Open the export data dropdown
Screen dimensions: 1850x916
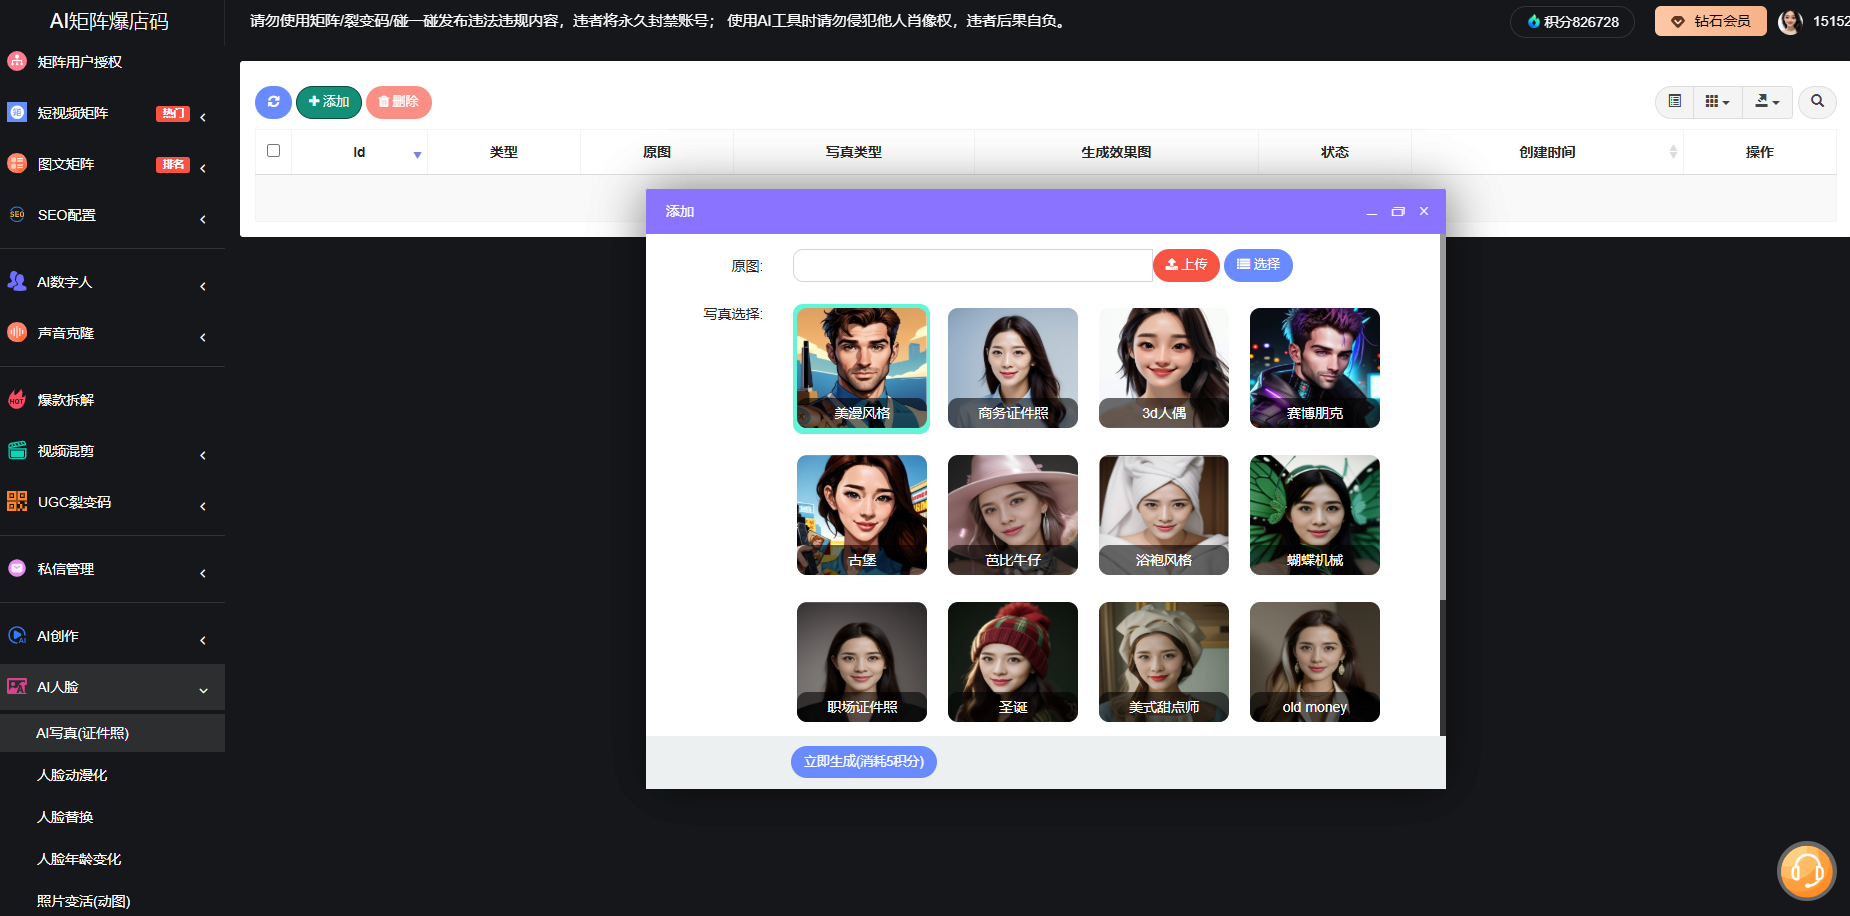pos(1768,101)
